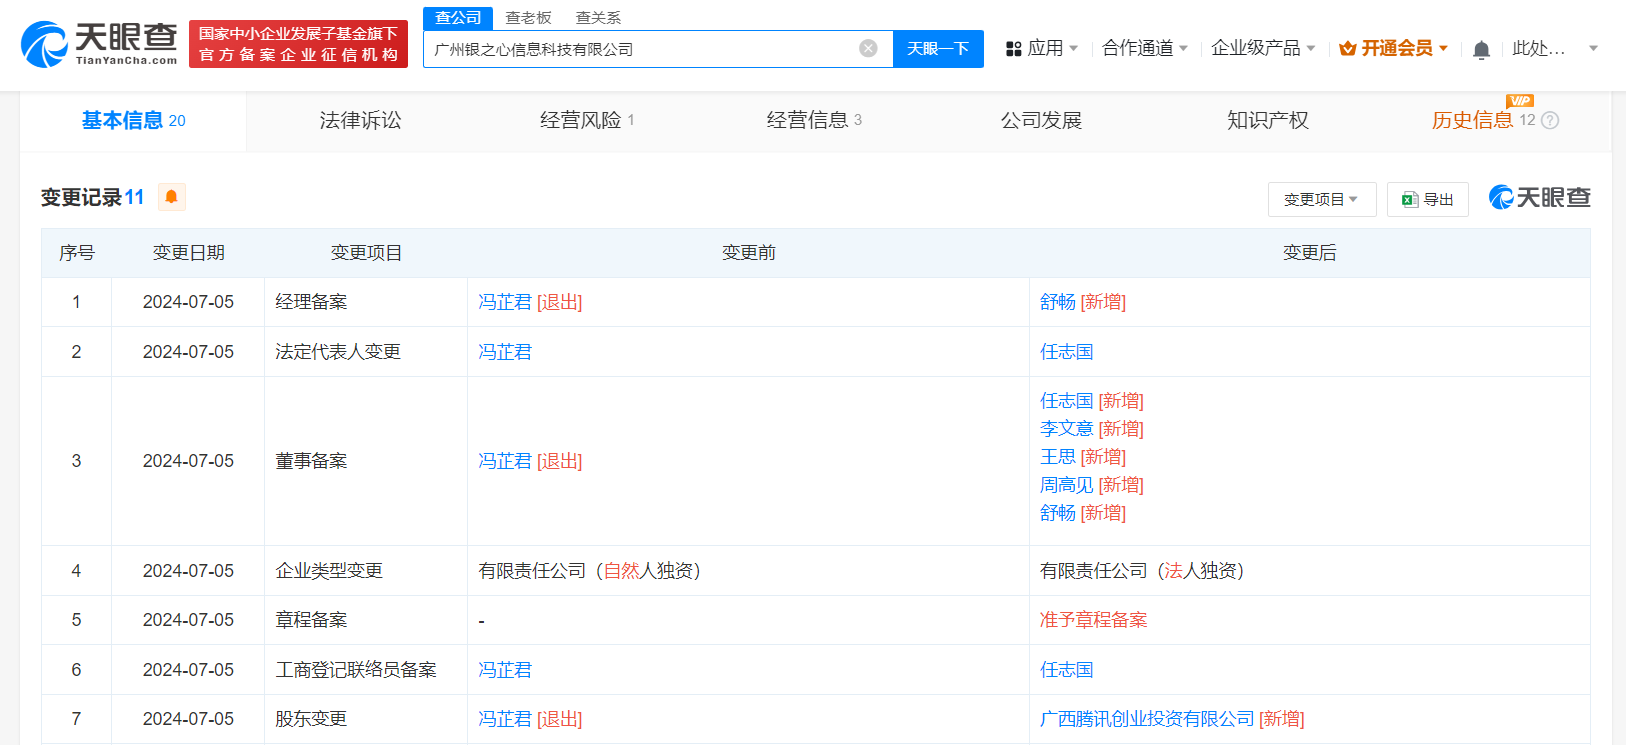Click the TianYanCha logo in header
This screenshot has width=1626, height=745.
pos(99,45)
